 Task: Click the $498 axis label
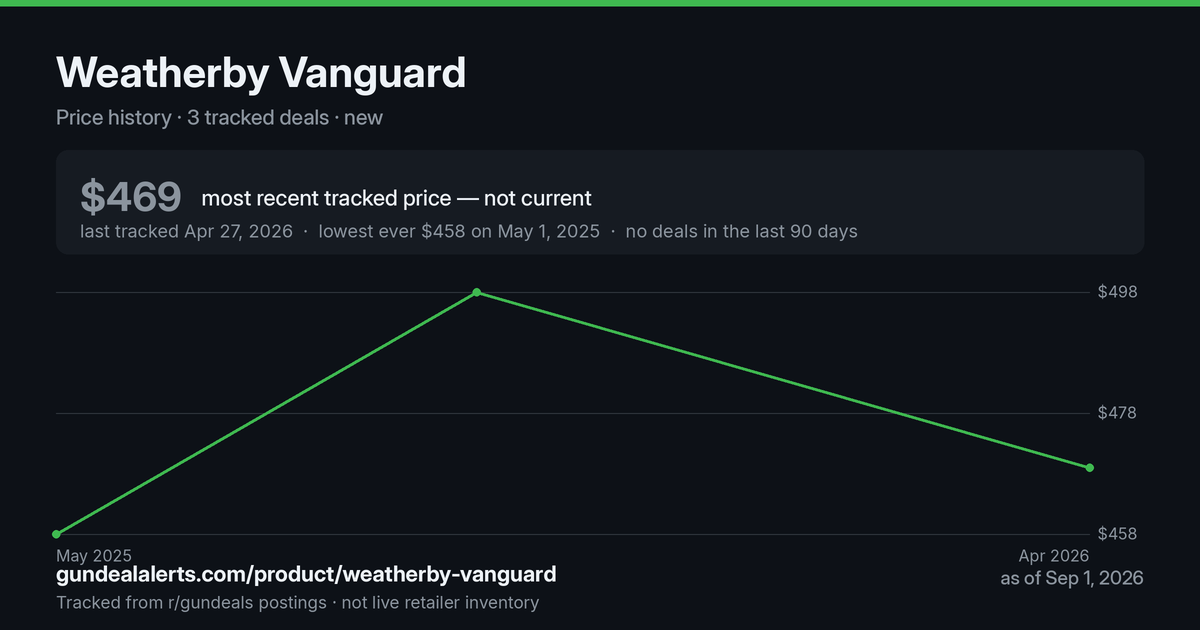click(x=1117, y=292)
